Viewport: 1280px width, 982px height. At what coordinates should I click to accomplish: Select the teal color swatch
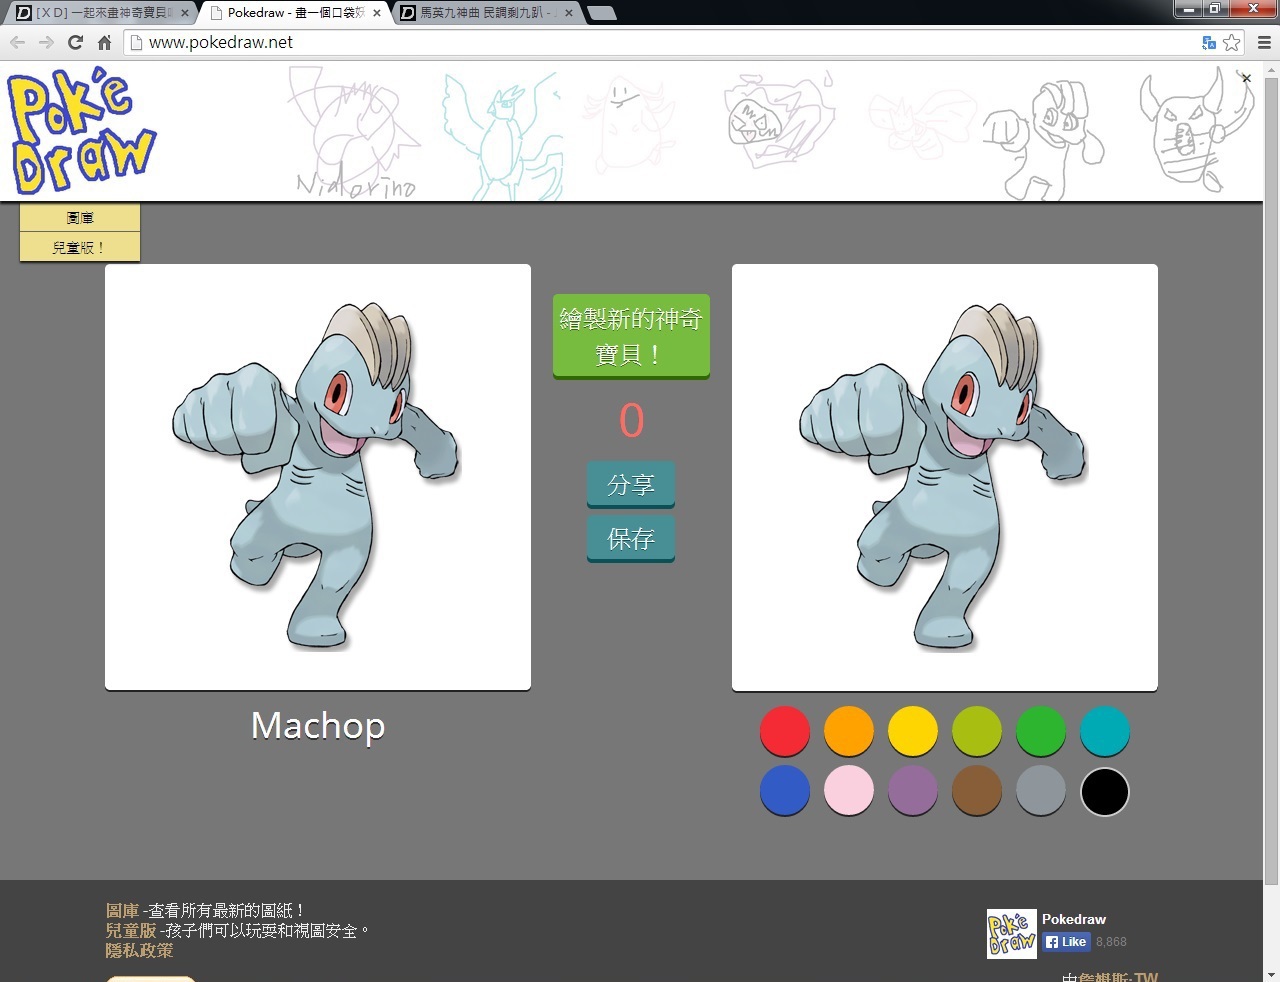[x=1105, y=731]
